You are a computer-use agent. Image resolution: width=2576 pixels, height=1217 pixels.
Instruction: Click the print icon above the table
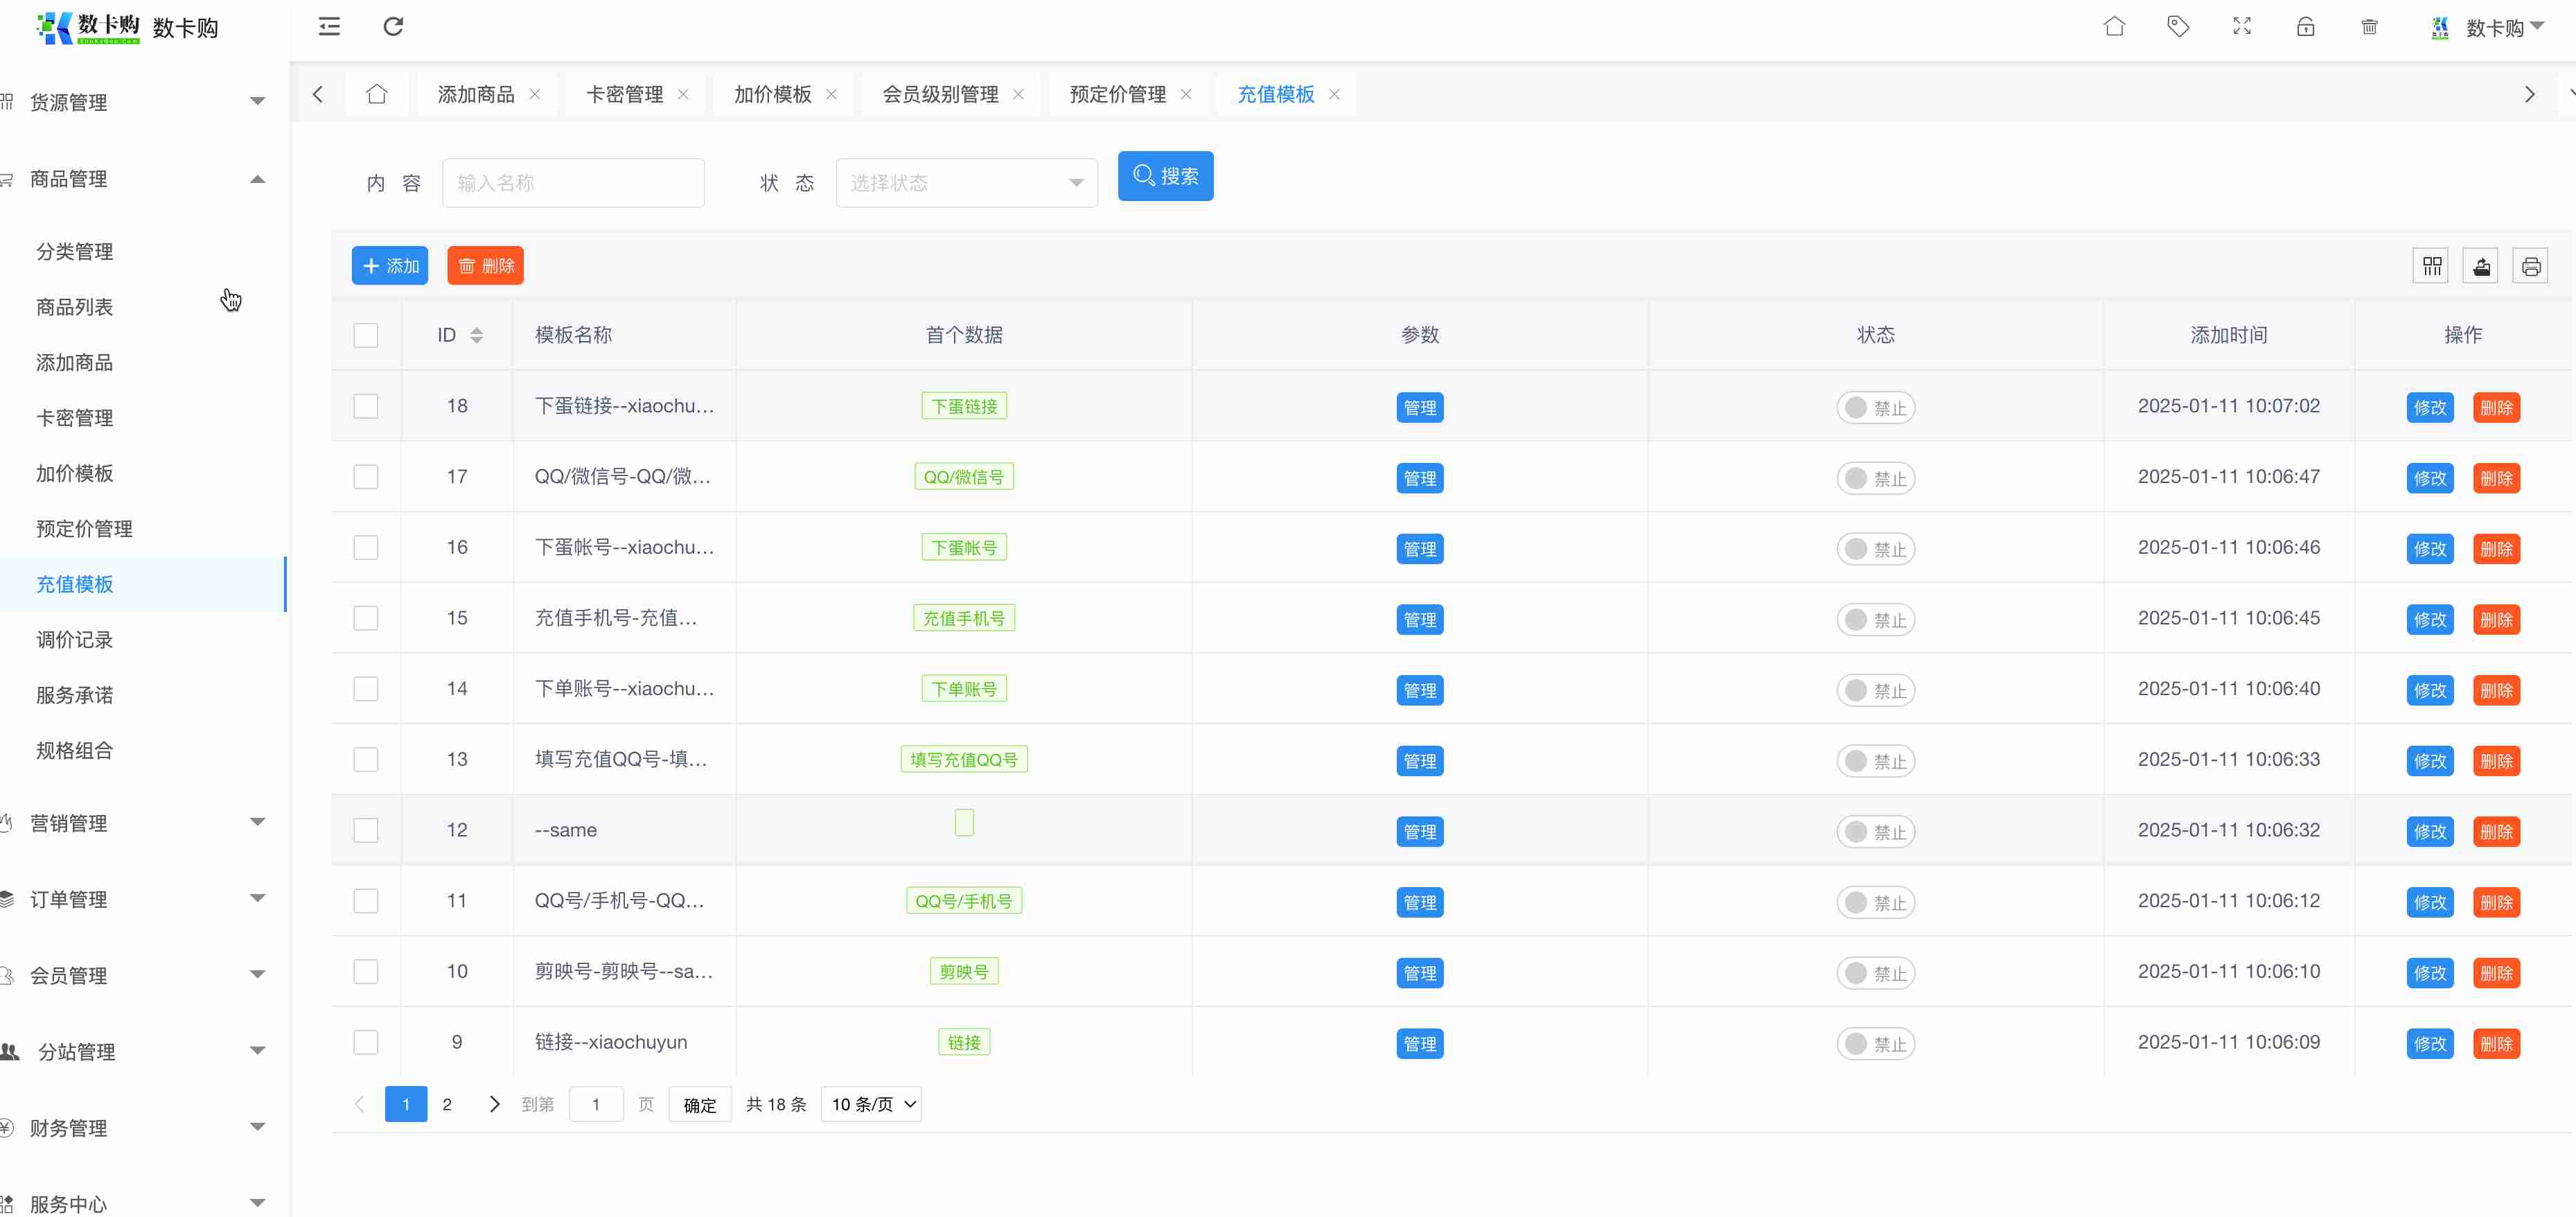click(x=2530, y=266)
